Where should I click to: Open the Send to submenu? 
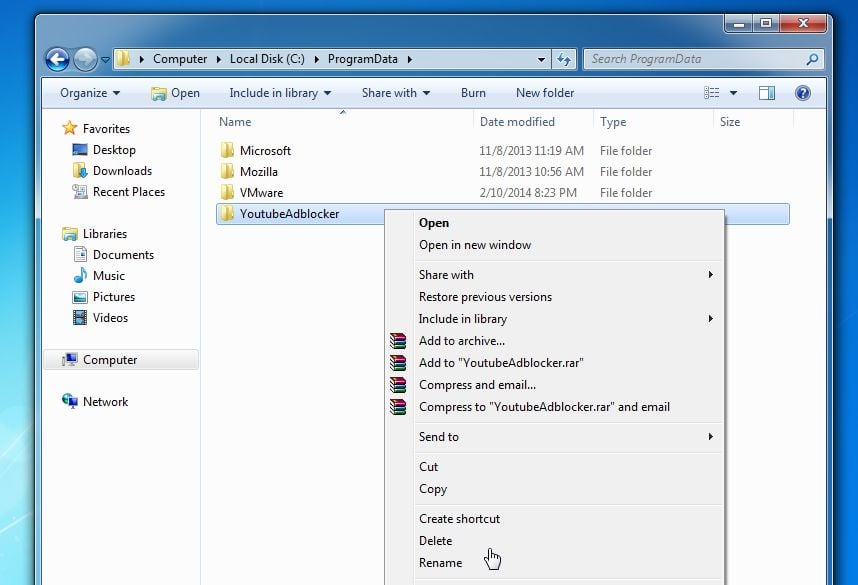coord(555,437)
